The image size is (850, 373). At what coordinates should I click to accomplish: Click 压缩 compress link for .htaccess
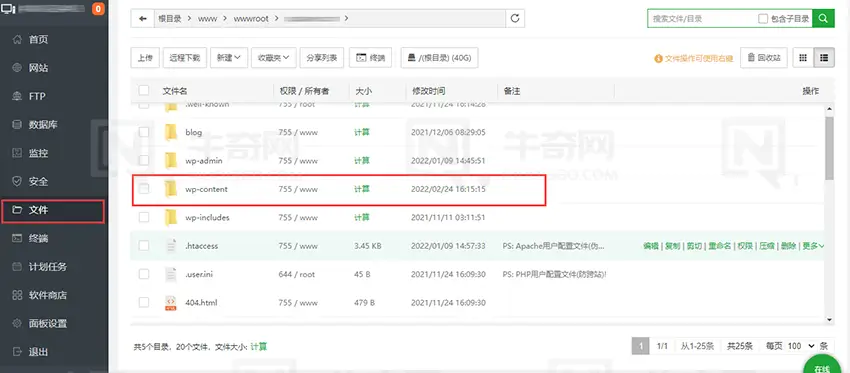pyautogui.click(x=767, y=246)
